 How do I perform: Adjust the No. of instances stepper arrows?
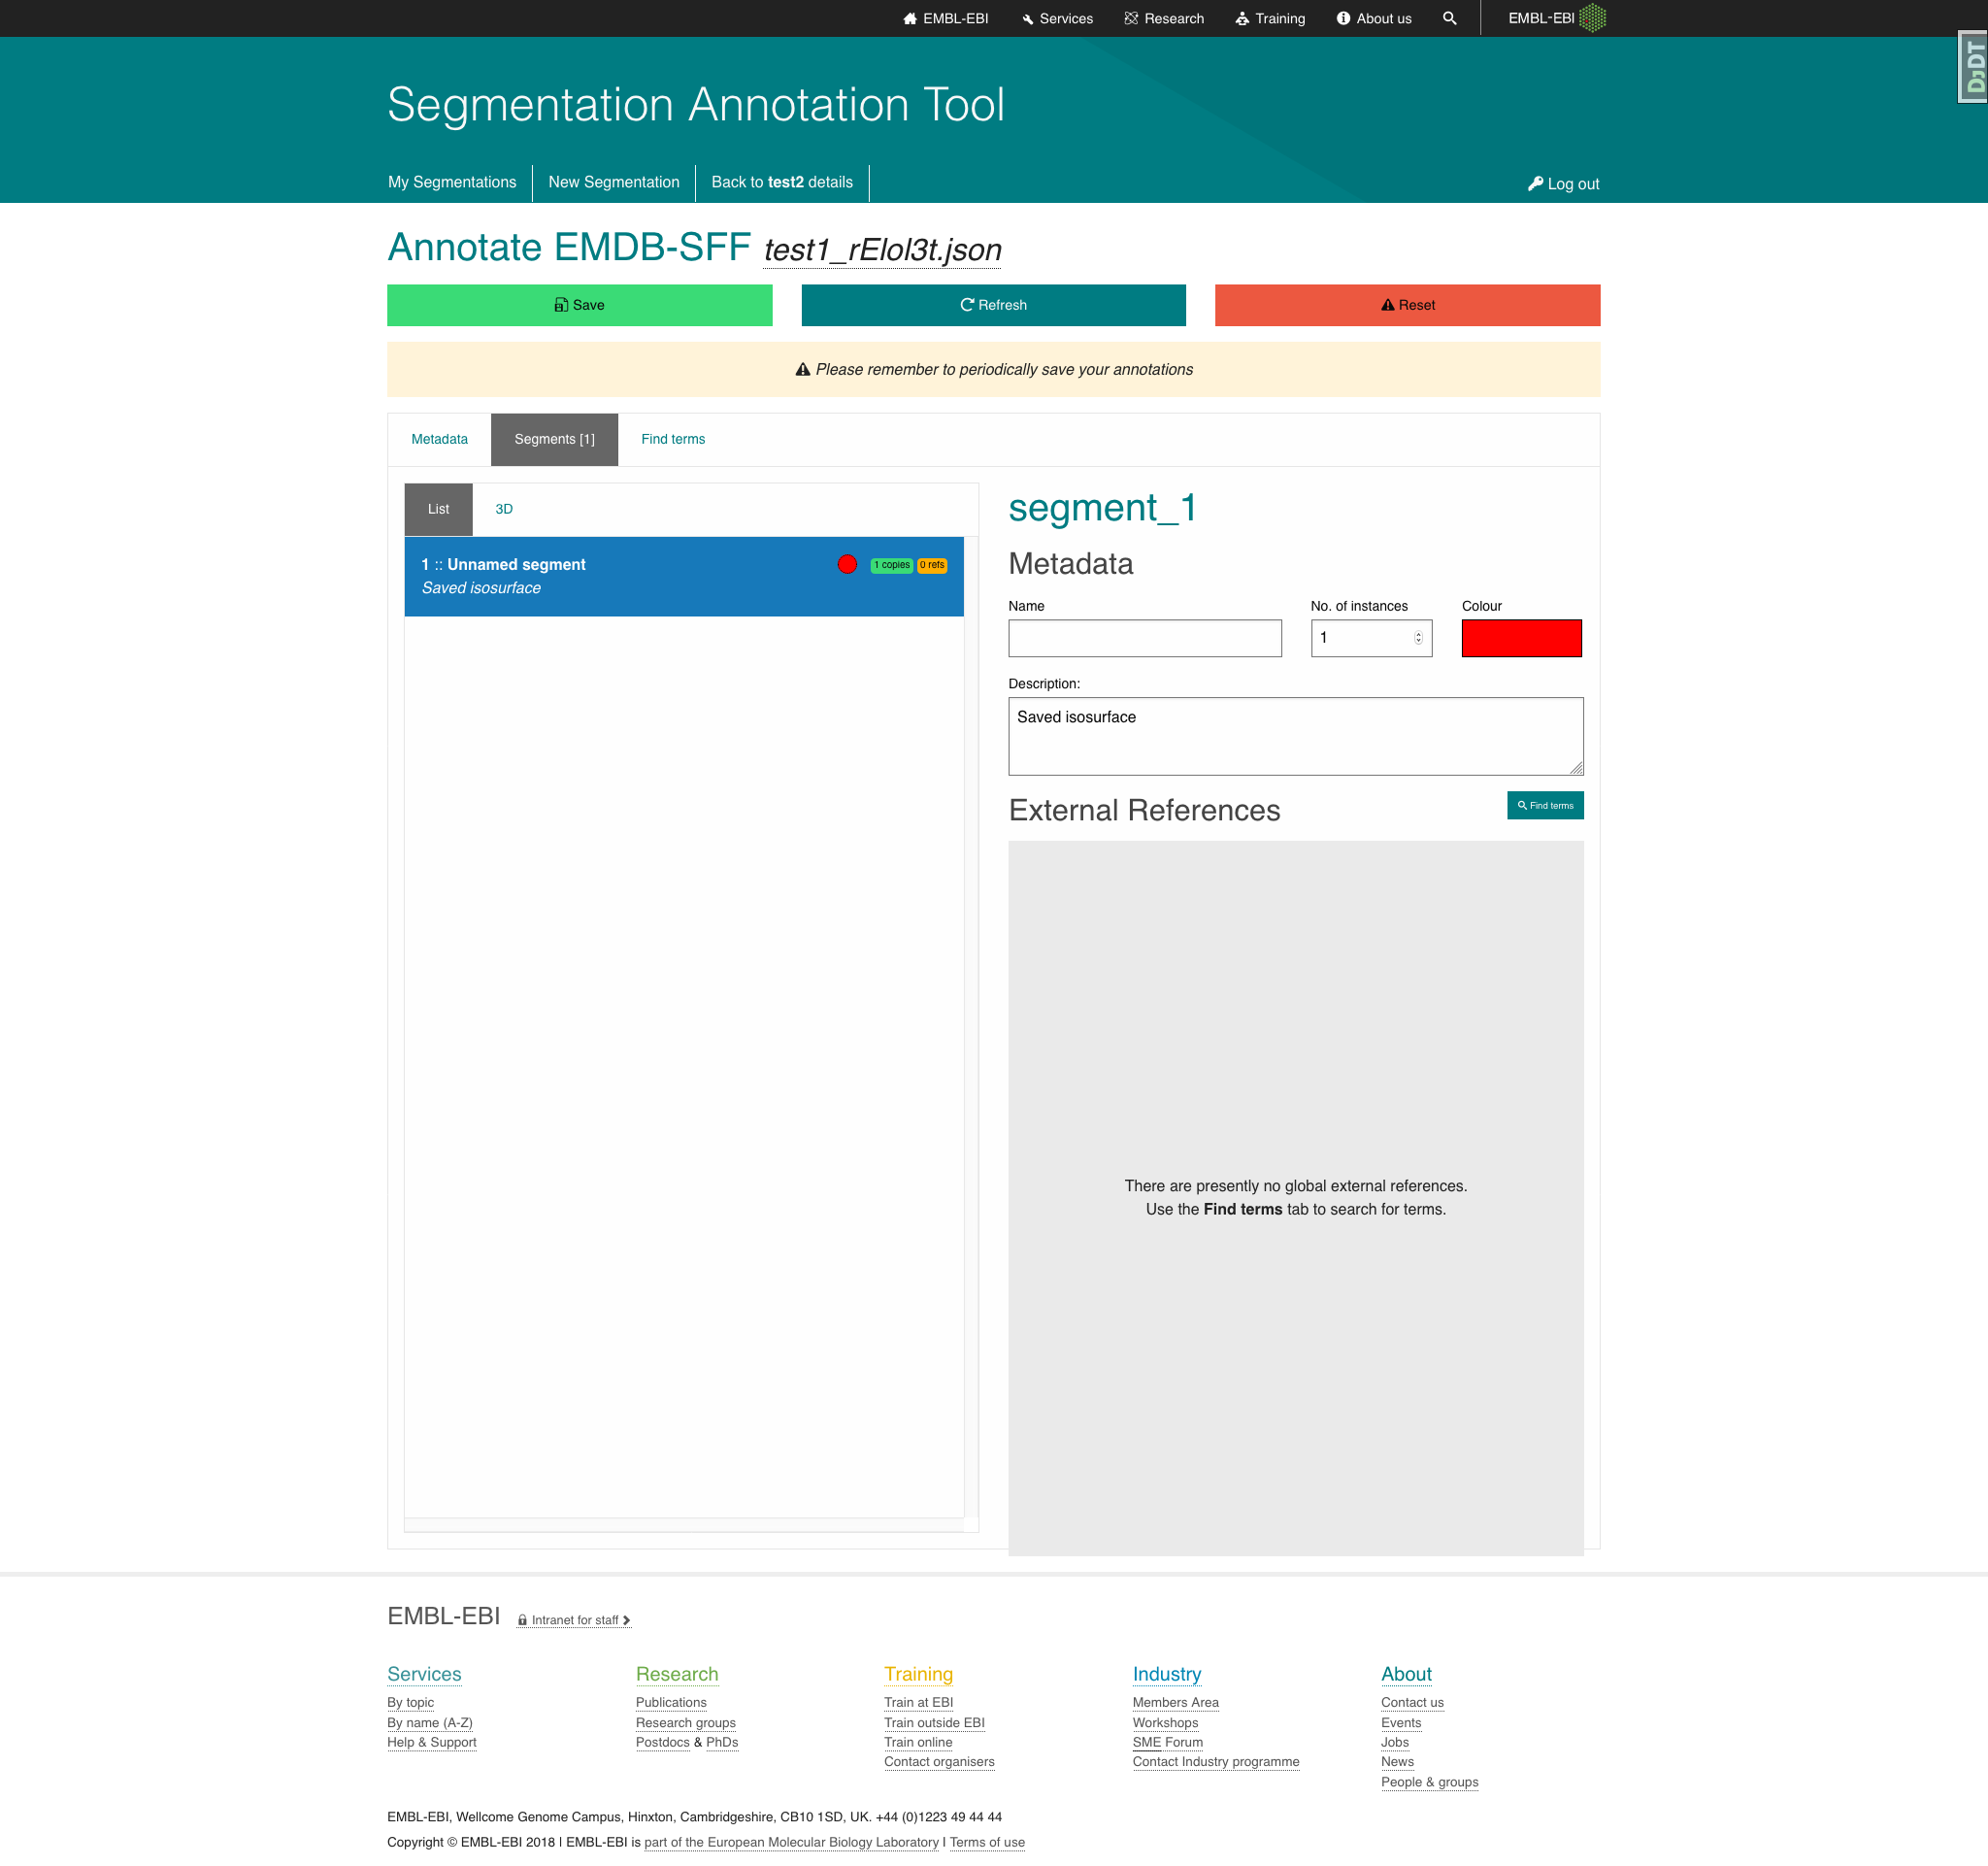[1418, 638]
